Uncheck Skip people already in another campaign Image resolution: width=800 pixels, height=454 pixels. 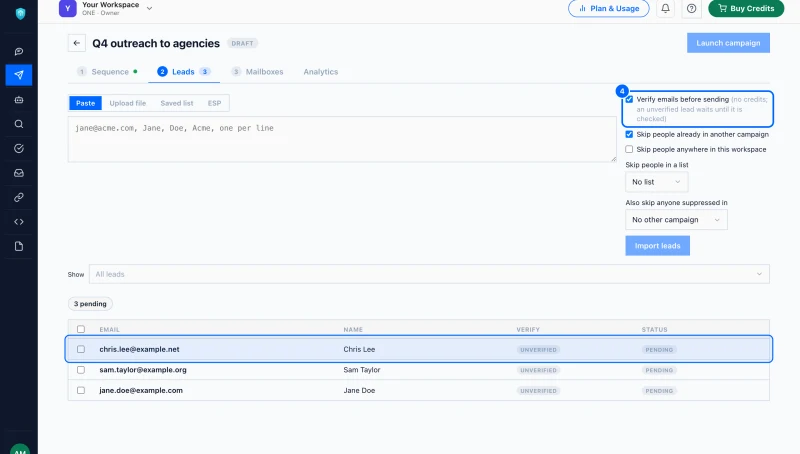click(x=630, y=134)
